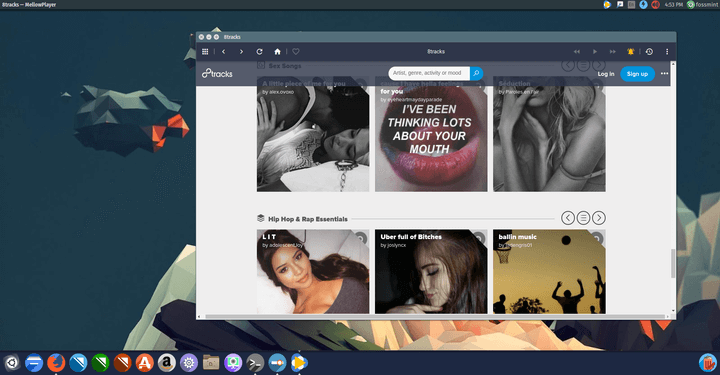
Task: Click the play button in toolbar
Action: pos(595,52)
